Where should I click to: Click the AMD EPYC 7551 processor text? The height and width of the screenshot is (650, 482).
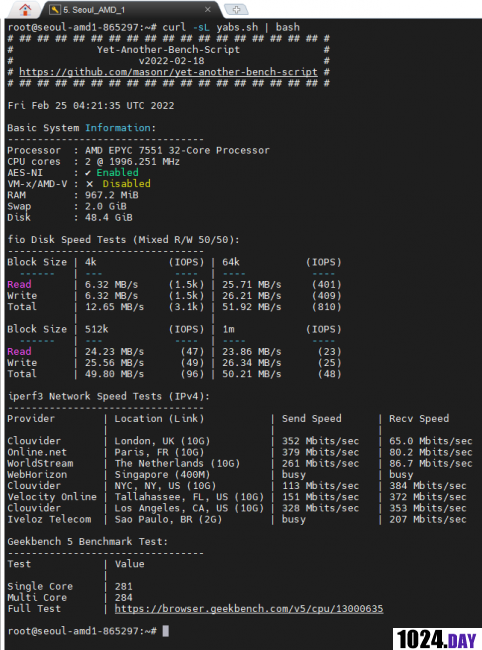177,150
